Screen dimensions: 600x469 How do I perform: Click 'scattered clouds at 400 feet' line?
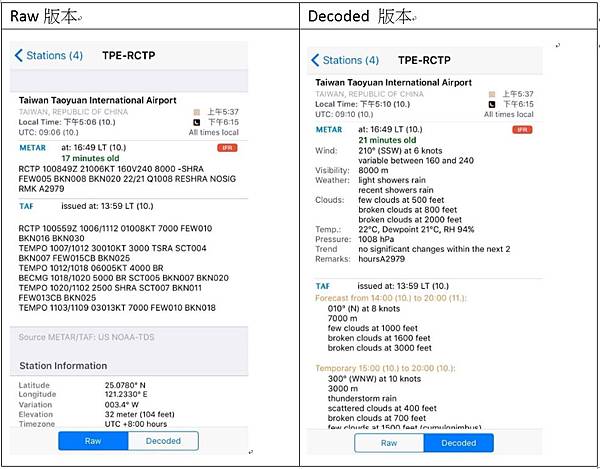coord(382,409)
